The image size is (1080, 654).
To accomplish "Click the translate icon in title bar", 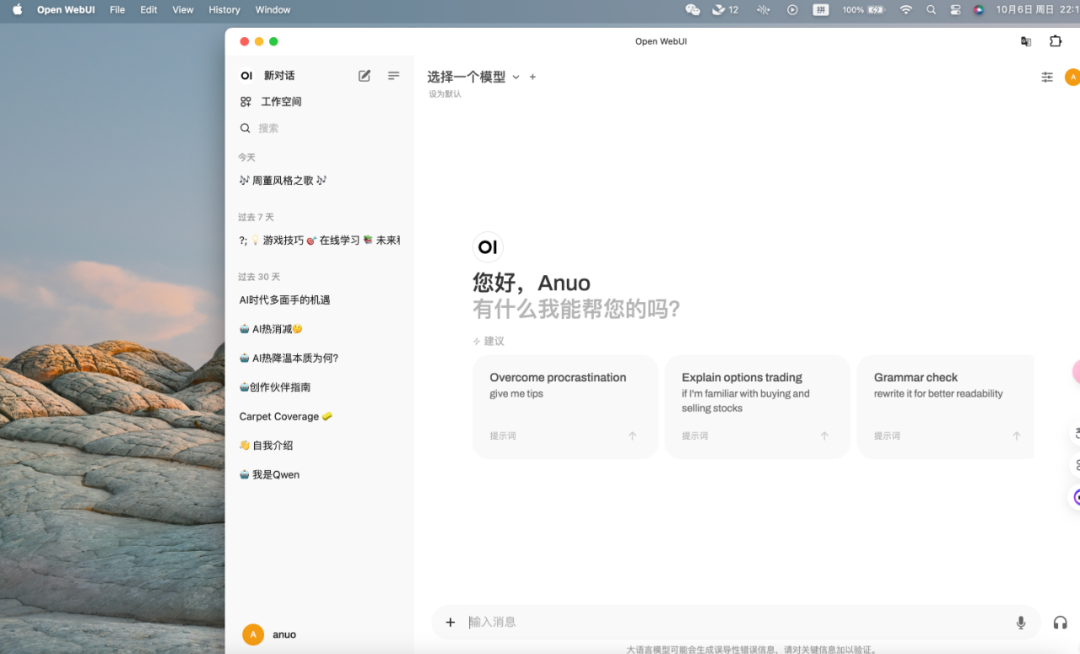I will coord(1026,41).
